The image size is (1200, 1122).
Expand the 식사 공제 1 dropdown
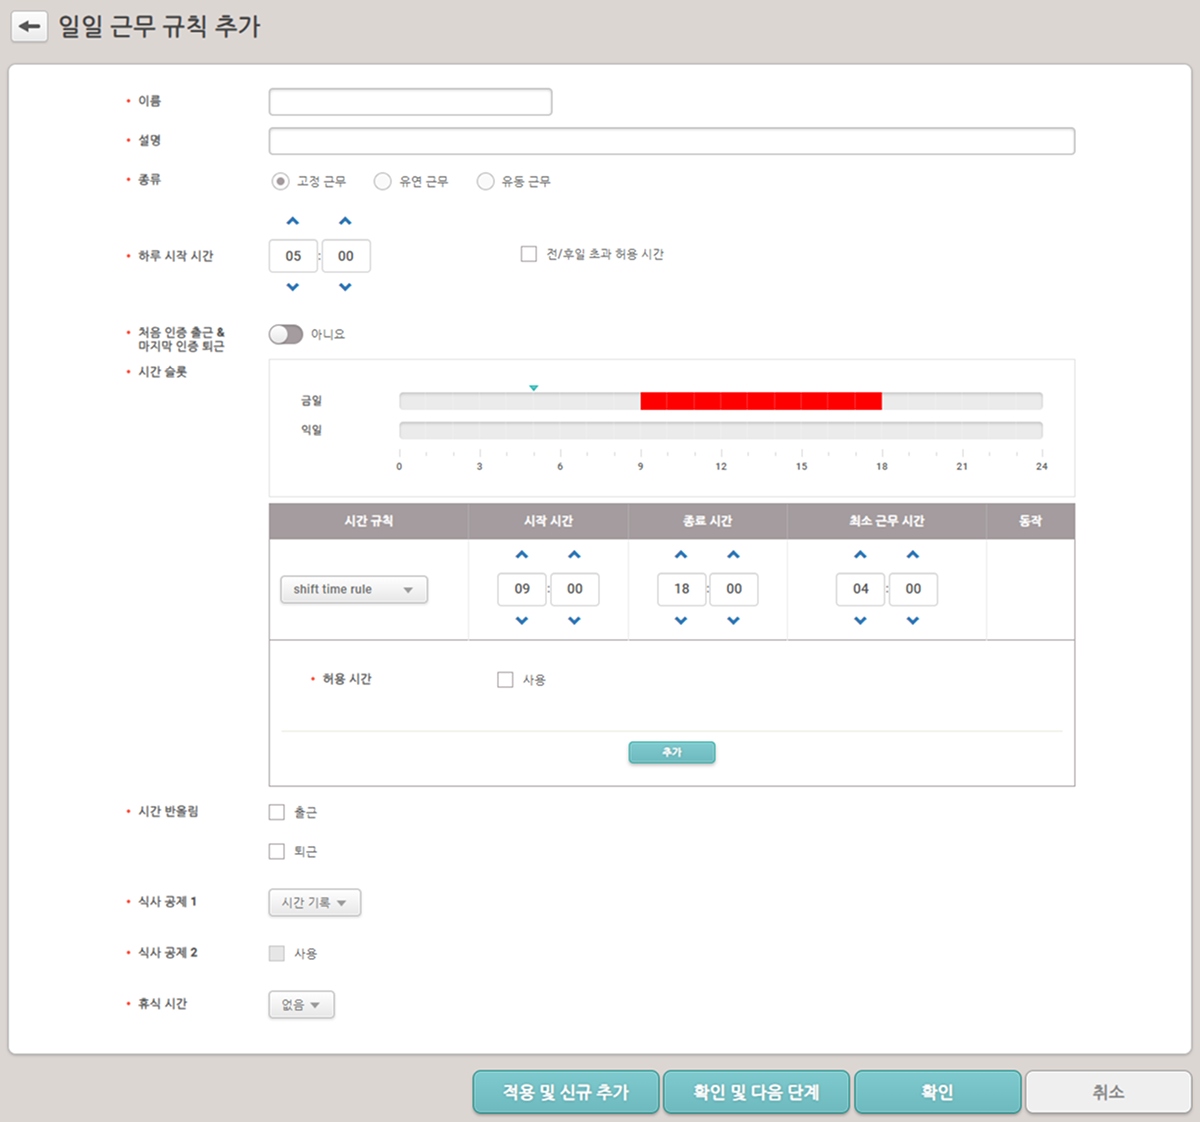click(x=314, y=903)
